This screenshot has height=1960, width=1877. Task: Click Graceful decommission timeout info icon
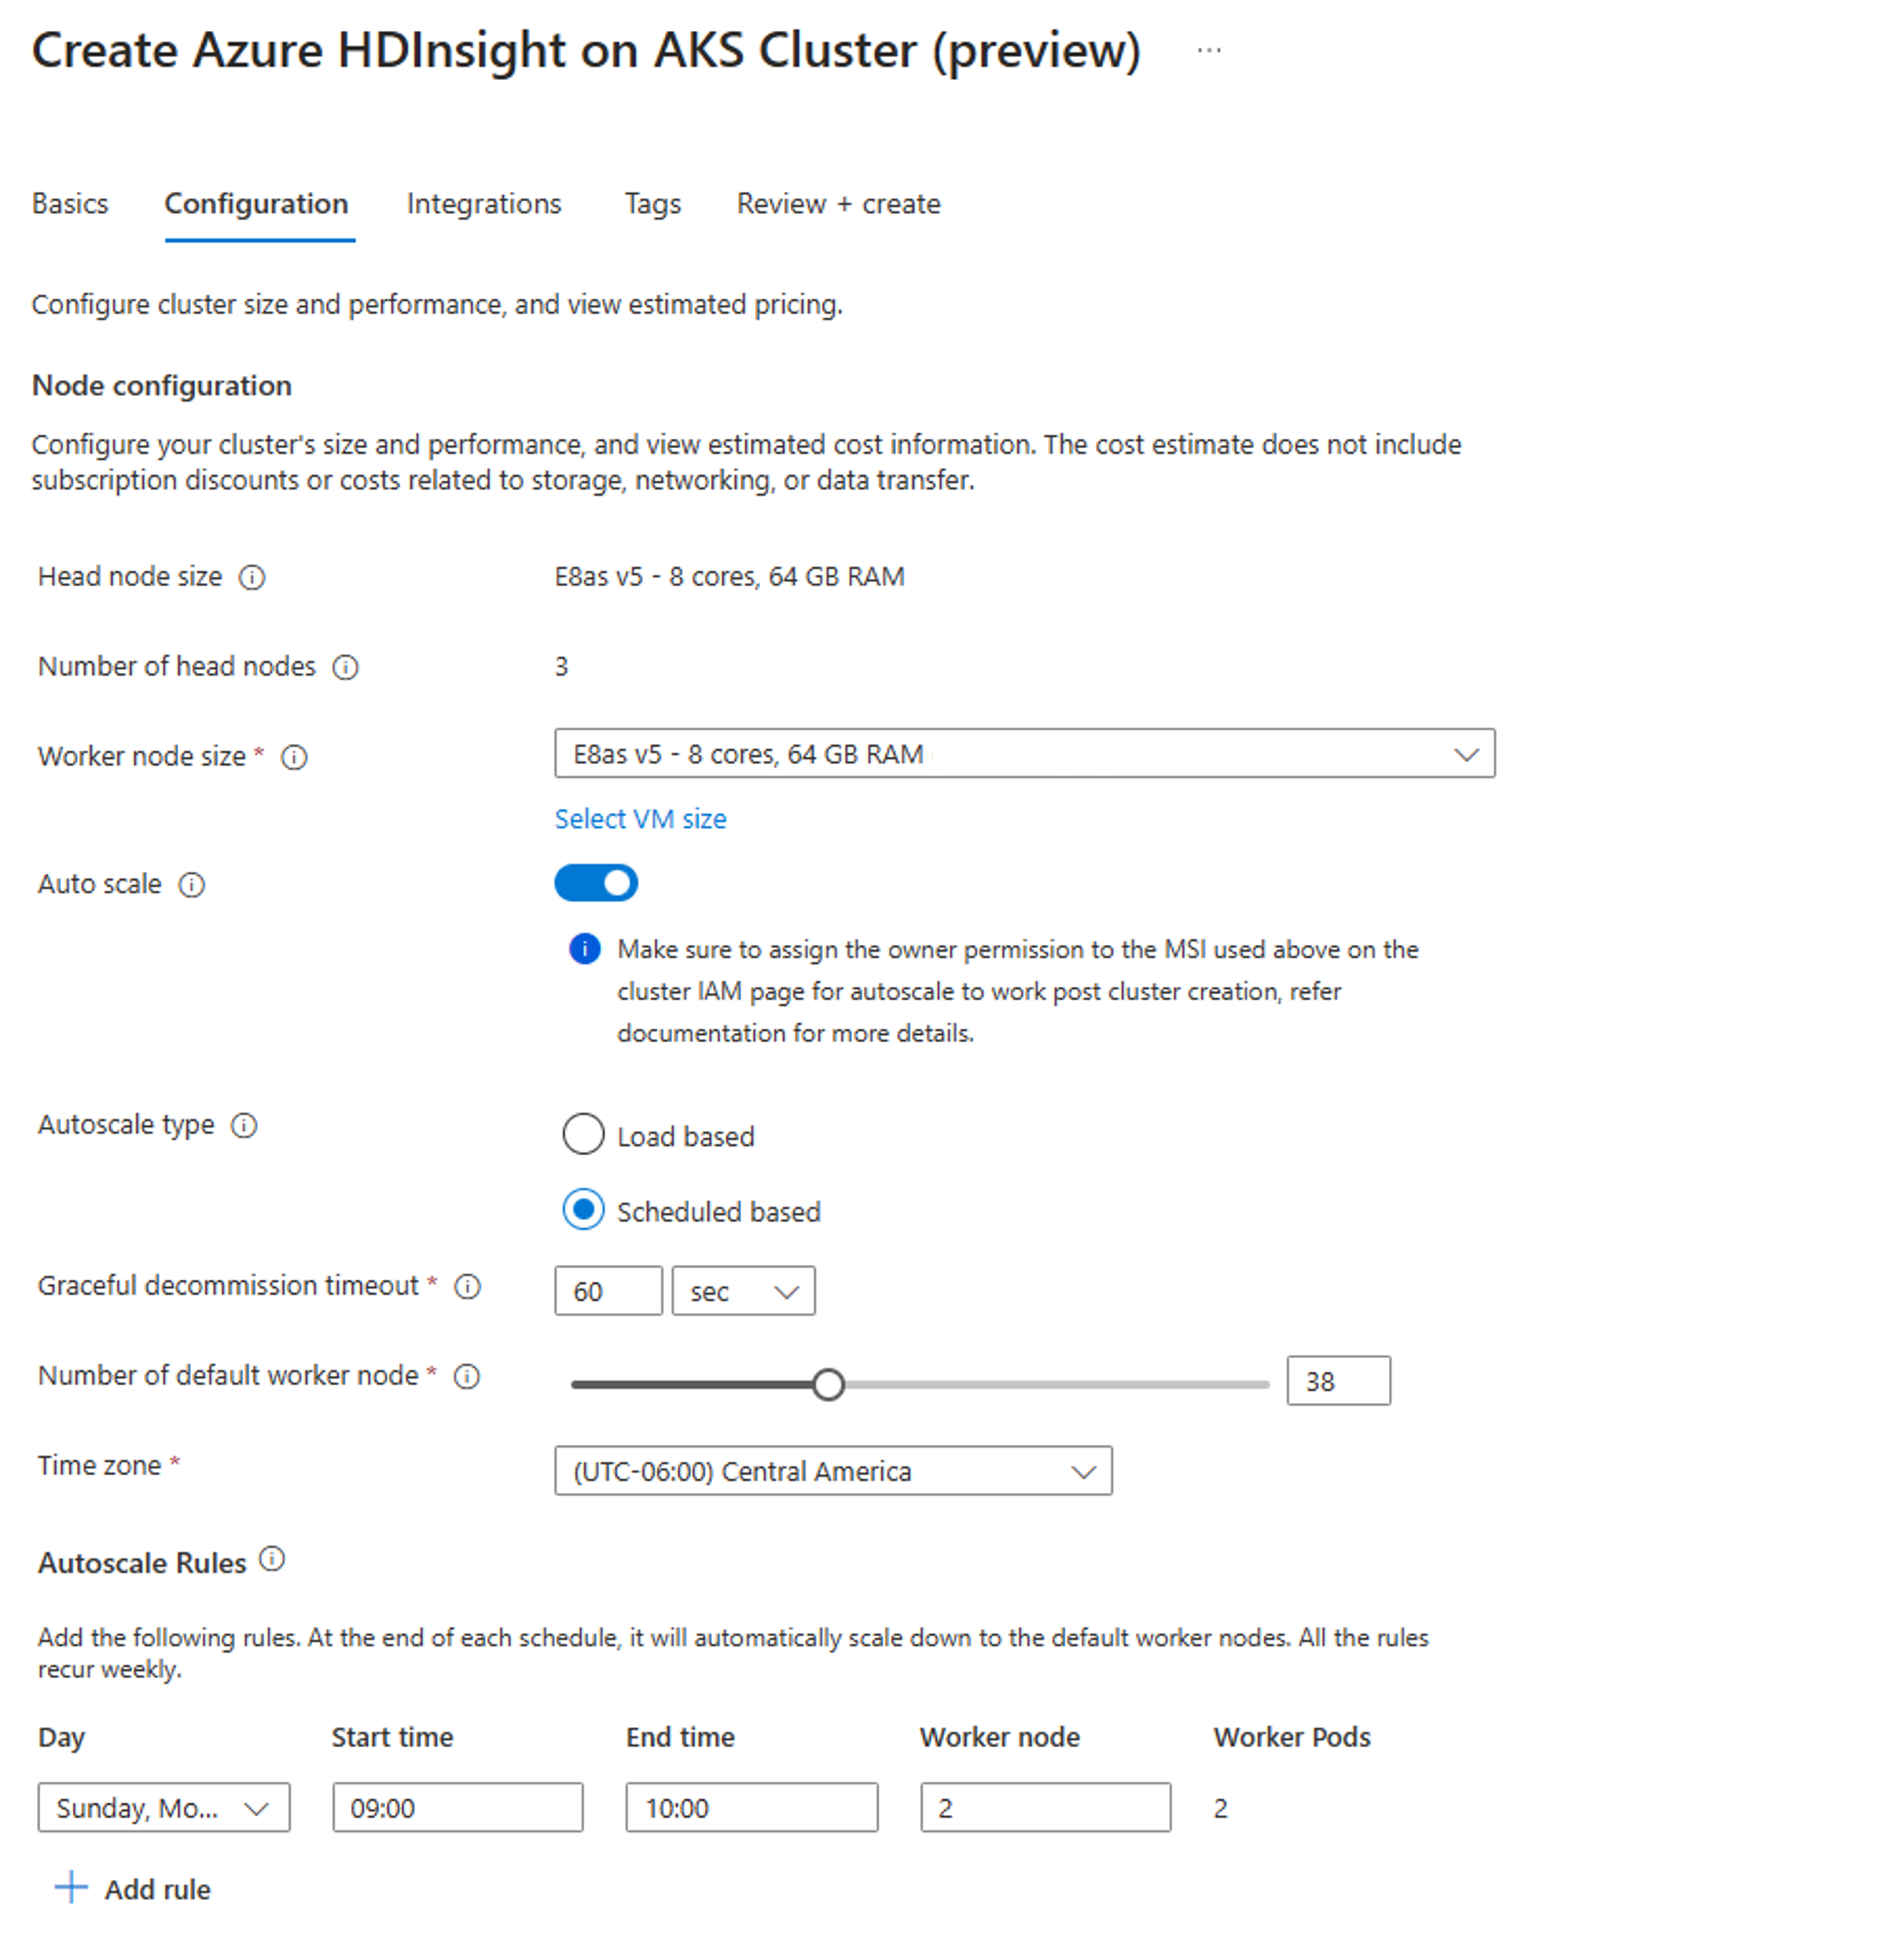(x=467, y=1286)
